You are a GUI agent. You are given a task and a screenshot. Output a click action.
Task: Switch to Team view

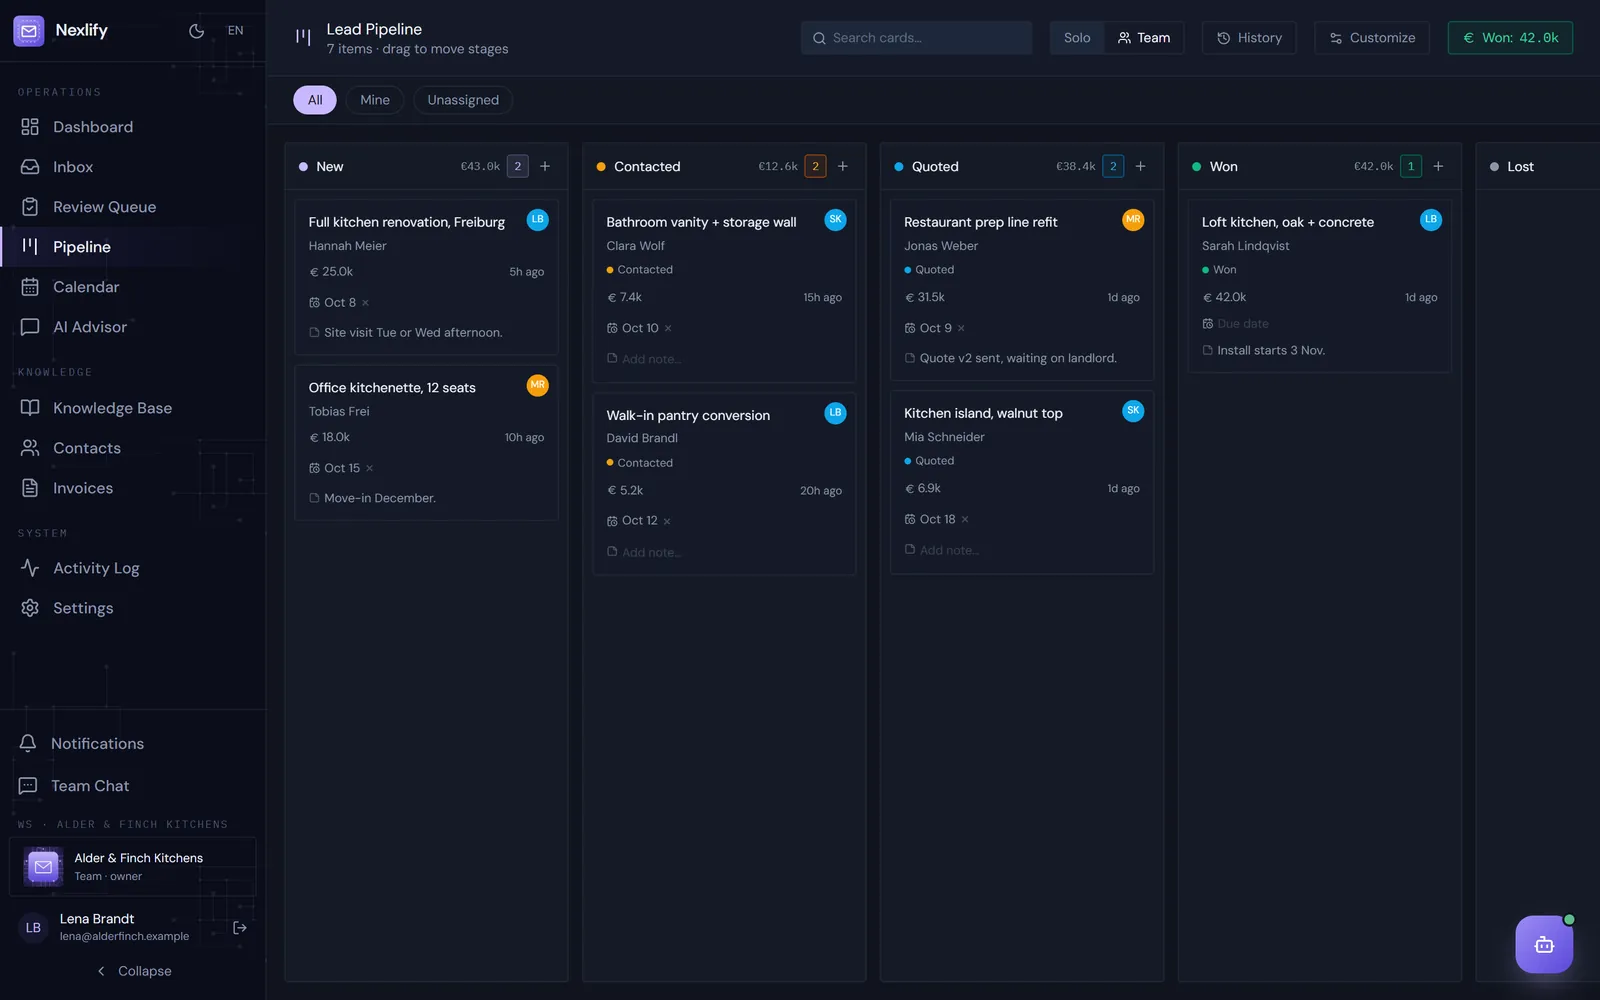tap(1144, 38)
